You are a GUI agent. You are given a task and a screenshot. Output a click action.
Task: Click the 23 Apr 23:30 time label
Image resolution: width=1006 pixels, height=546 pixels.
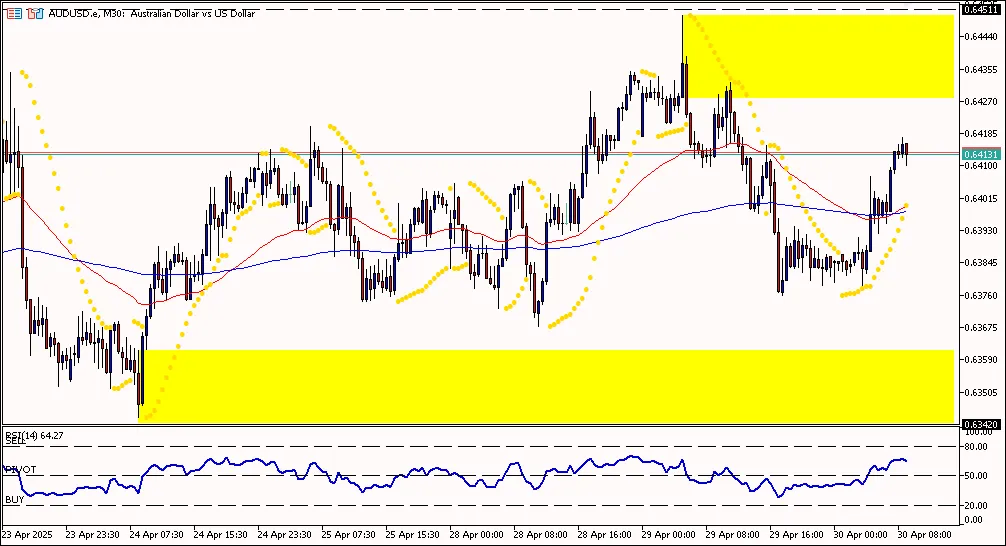click(x=92, y=534)
